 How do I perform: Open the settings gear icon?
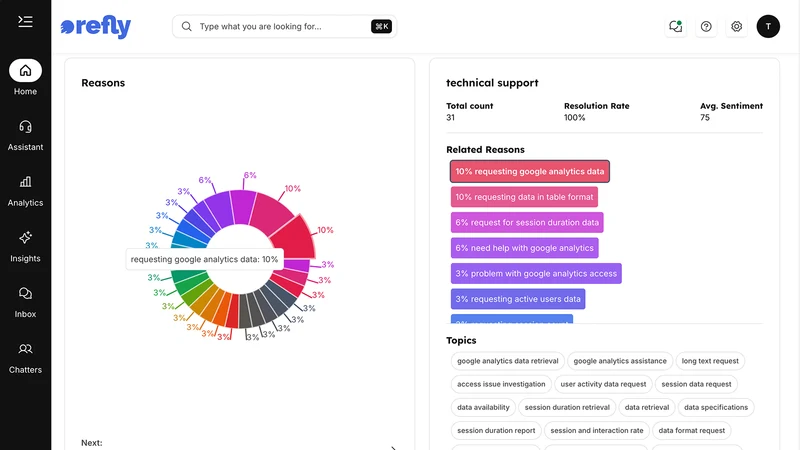pyautogui.click(x=736, y=27)
